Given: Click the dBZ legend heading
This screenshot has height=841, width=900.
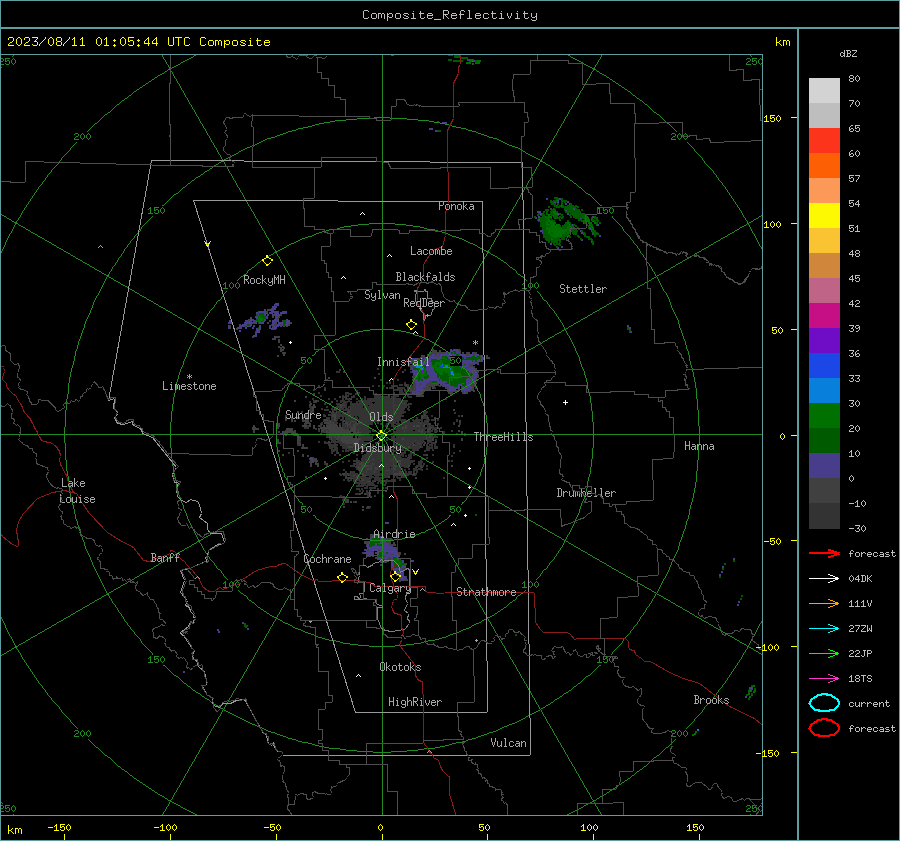Looking at the screenshot, I should (x=848, y=53).
